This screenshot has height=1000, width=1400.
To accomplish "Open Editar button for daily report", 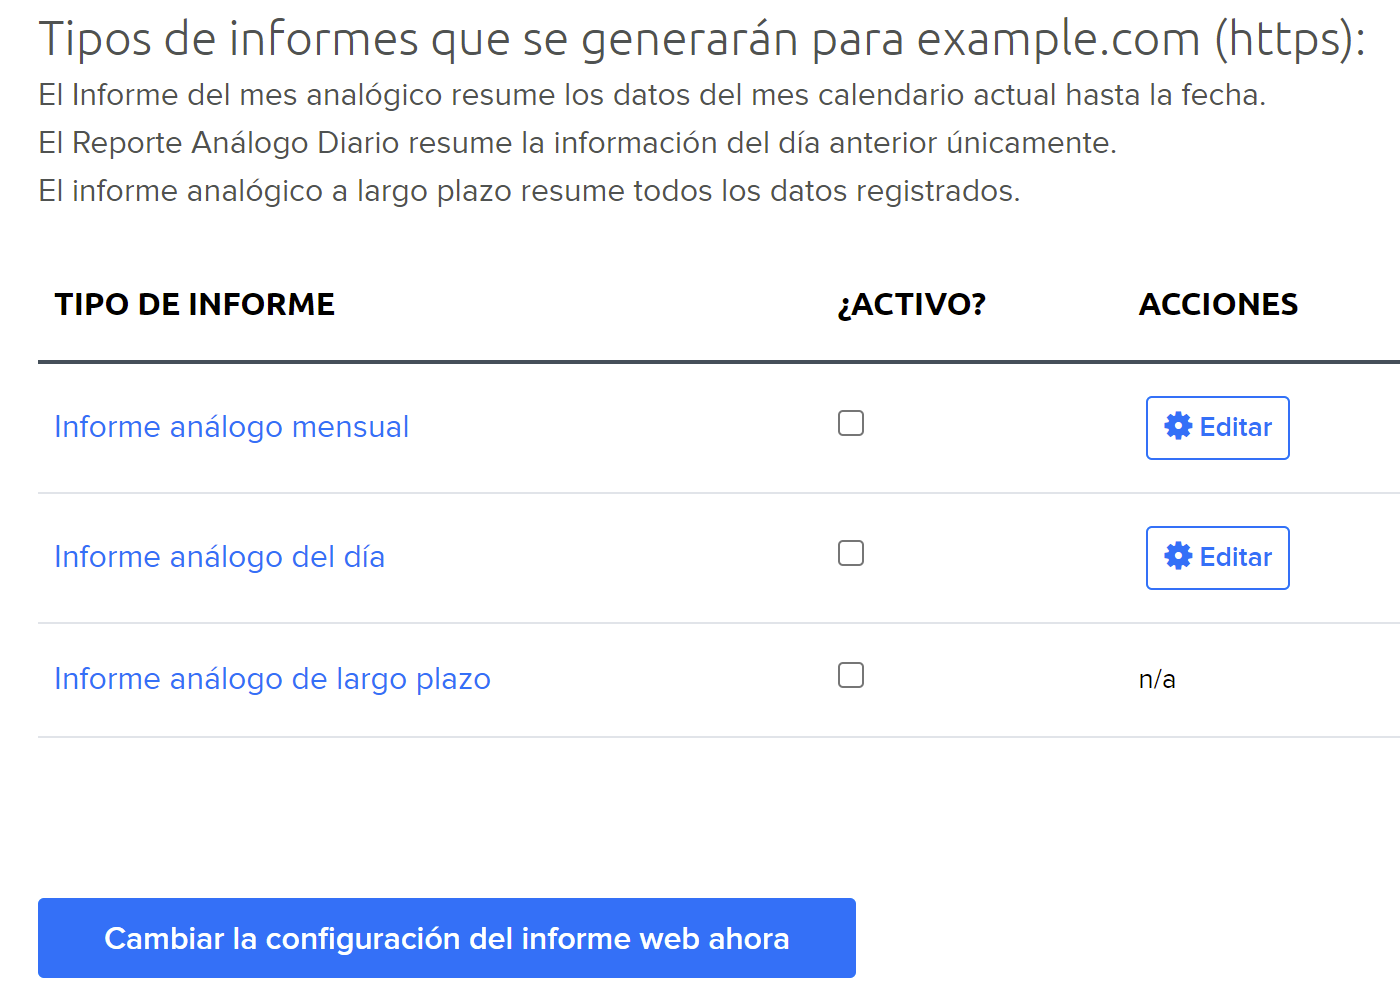I will click(x=1217, y=558).
